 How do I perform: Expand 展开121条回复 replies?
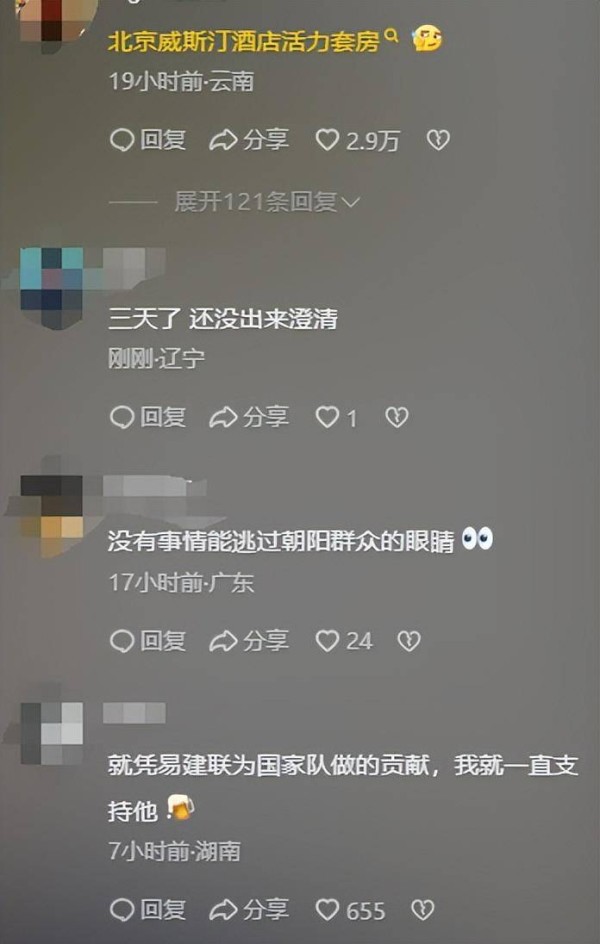[x=267, y=202]
